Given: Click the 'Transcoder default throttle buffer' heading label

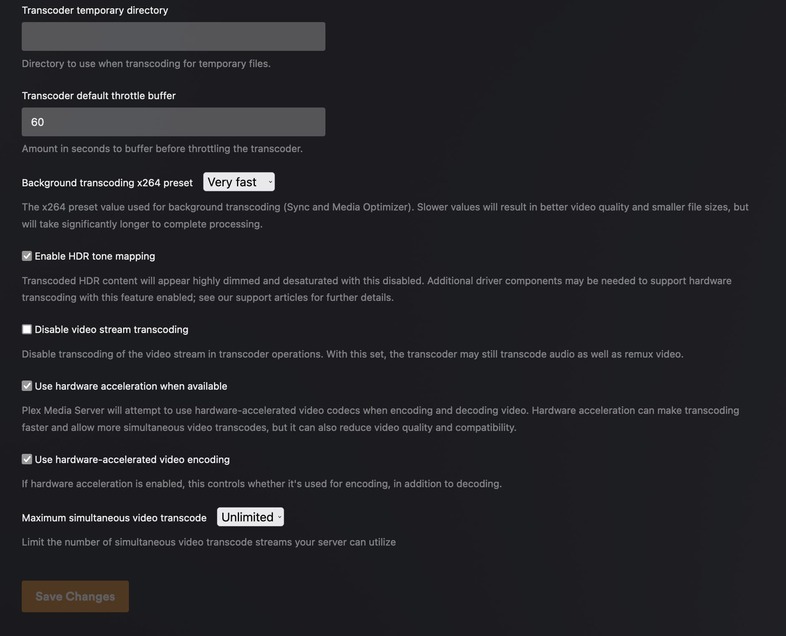Looking at the screenshot, I should coord(99,96).
